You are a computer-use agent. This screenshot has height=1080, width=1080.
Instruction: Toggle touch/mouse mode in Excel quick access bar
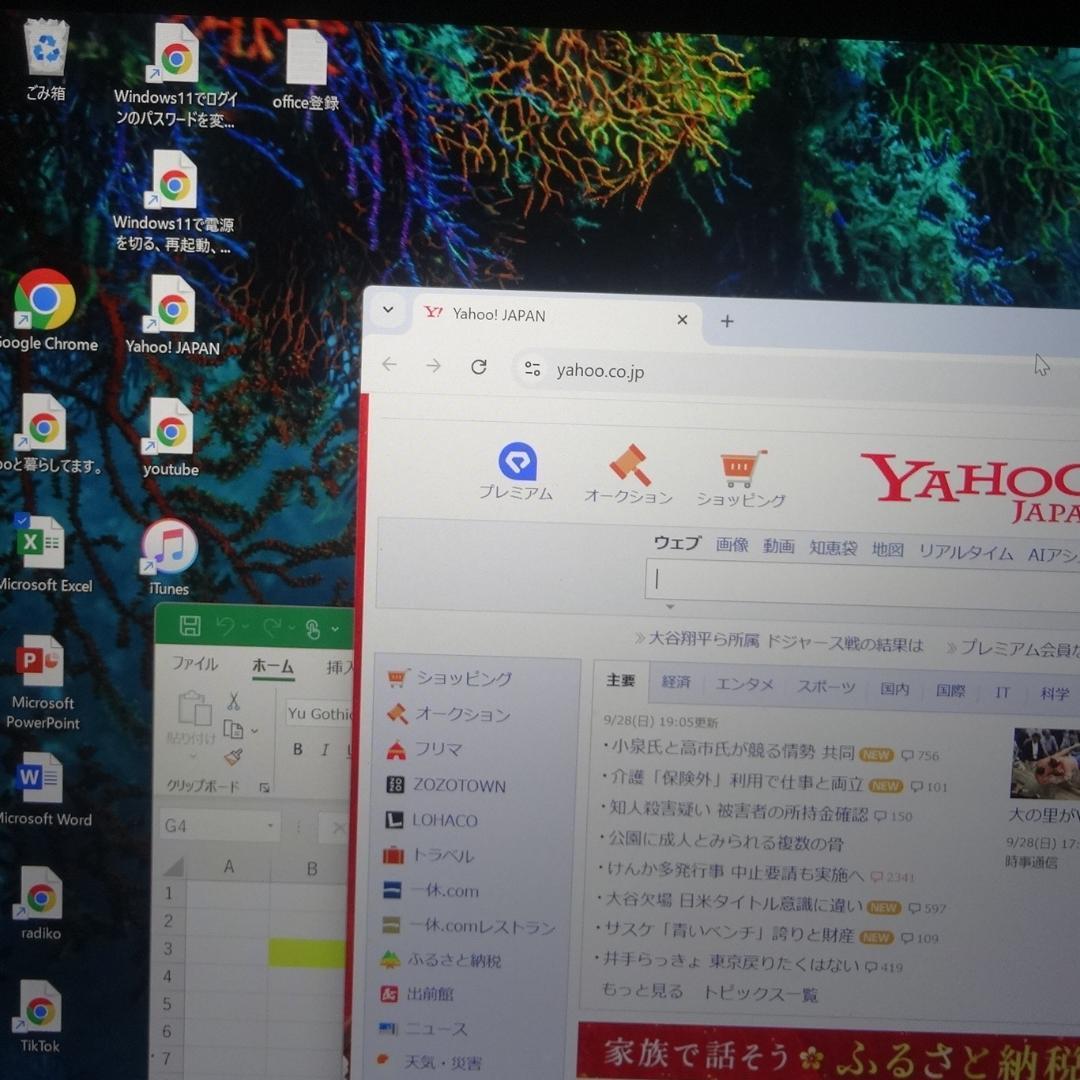[x=314, y=630]
